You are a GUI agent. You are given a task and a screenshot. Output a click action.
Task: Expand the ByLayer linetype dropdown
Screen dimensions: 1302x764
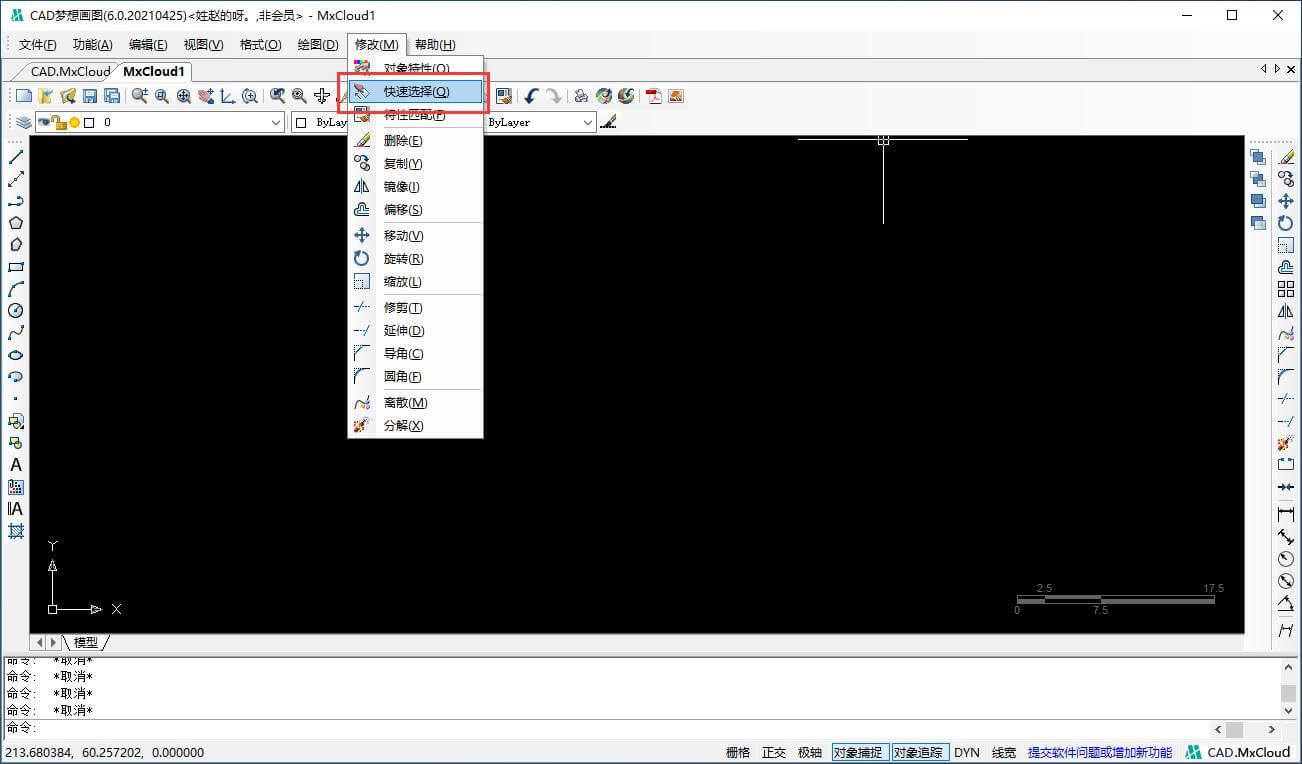pos(588,122)
